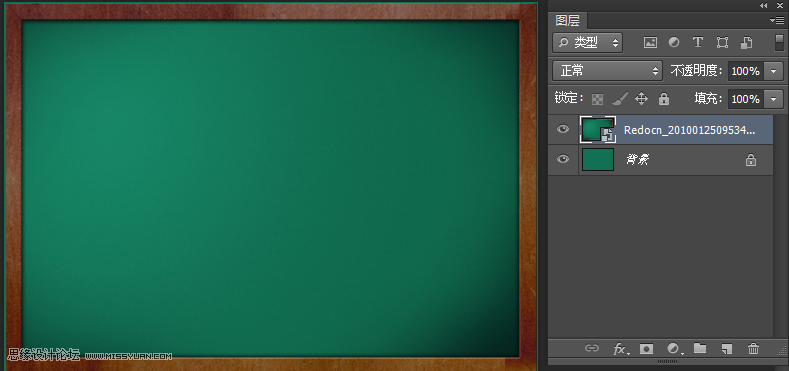Screen dimensions: 789x371
Task: Lock transparent pixels icon
Action: point(597,99)
